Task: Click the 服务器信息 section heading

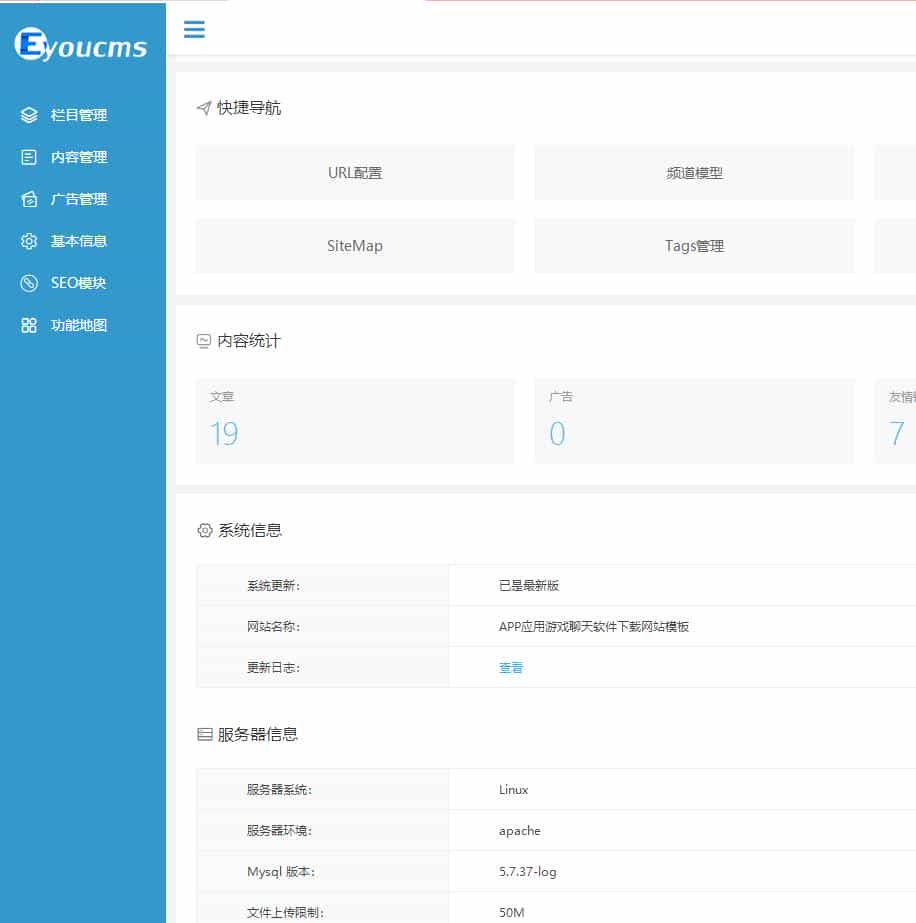Action: pyautogui.click(x=257, y=734)
